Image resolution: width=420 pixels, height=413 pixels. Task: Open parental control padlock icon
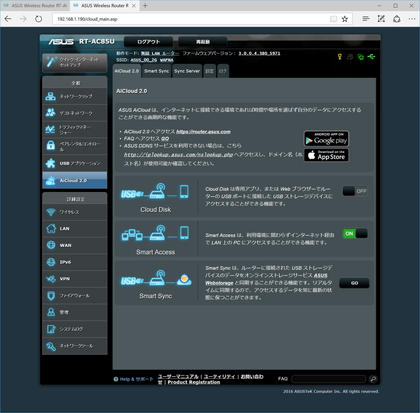[x=50, y=145]
